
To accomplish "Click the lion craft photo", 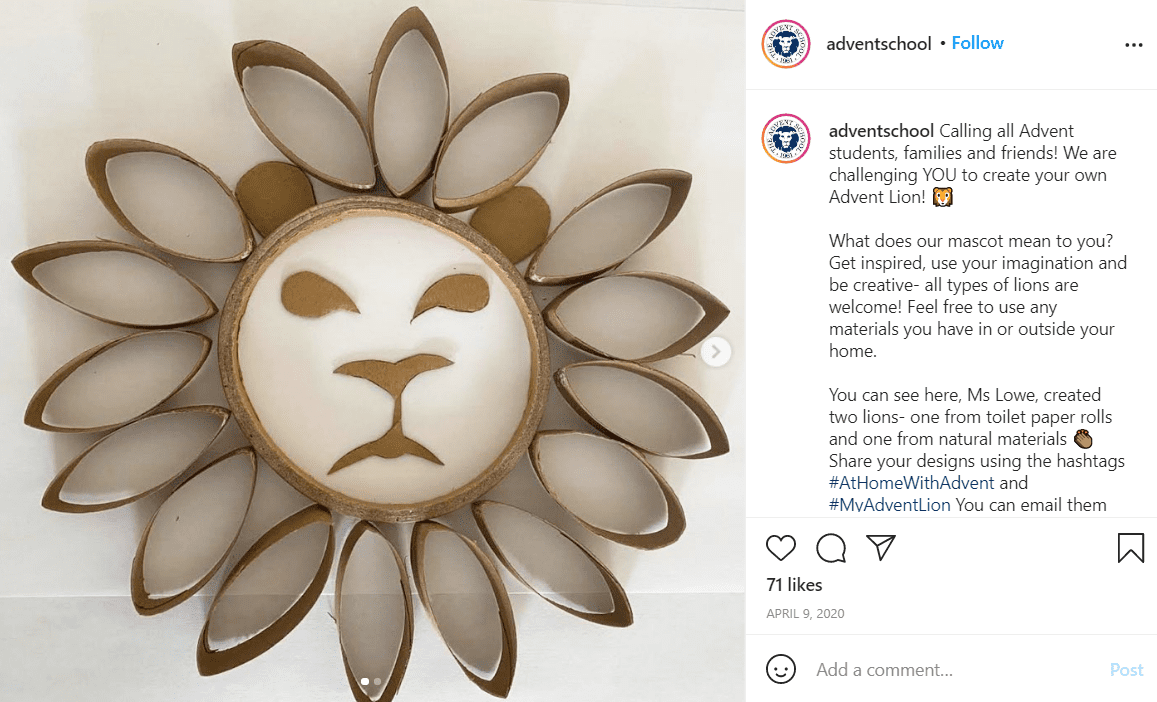I will [373, 351].
